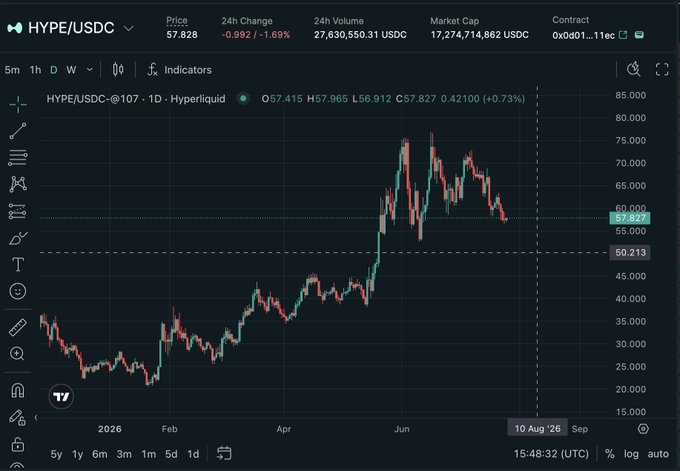Screen dimensions: 680x471
Task: Open contract address in explorer
Action: (x=623, y=35)
